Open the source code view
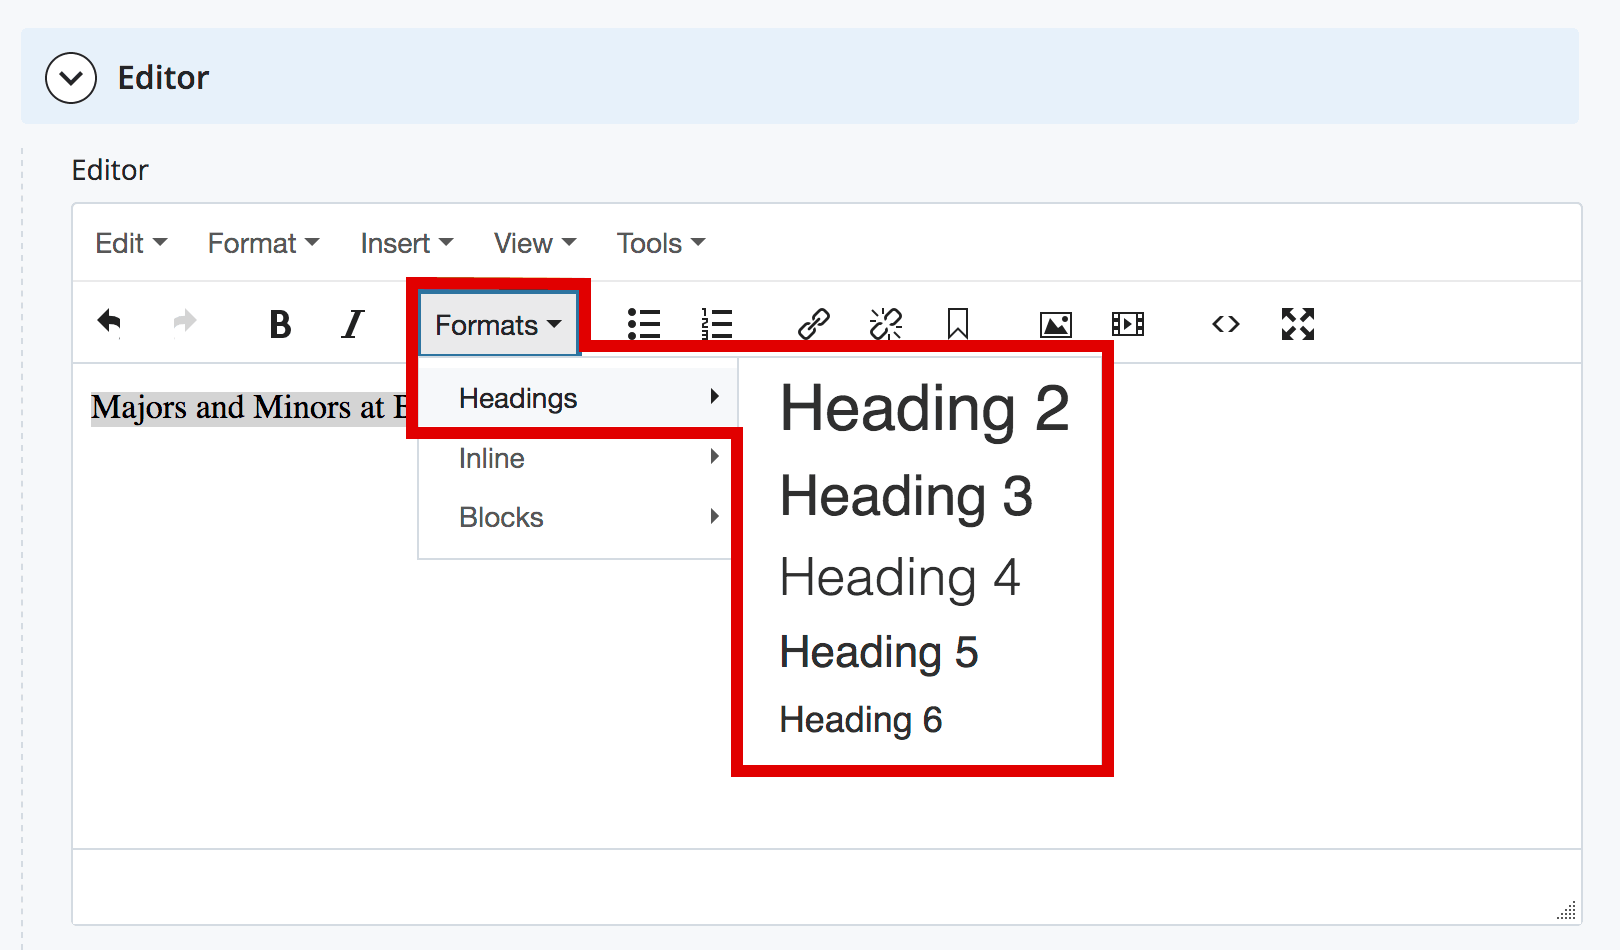This screenshot has width=1620, height=950. click(x=1225, y=324)
